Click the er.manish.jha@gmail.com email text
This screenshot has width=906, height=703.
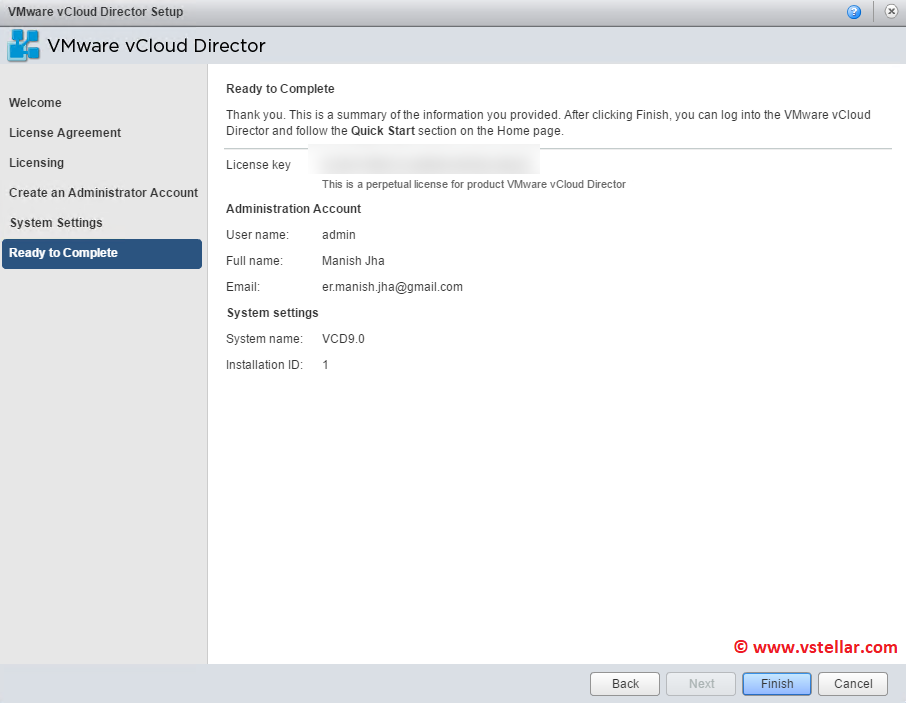392,287
